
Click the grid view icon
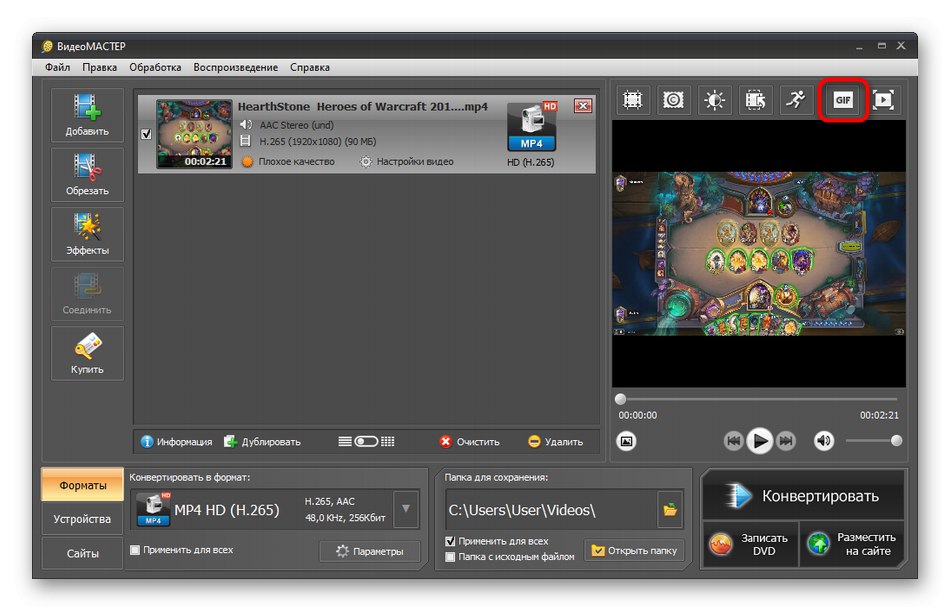point(388,441)
